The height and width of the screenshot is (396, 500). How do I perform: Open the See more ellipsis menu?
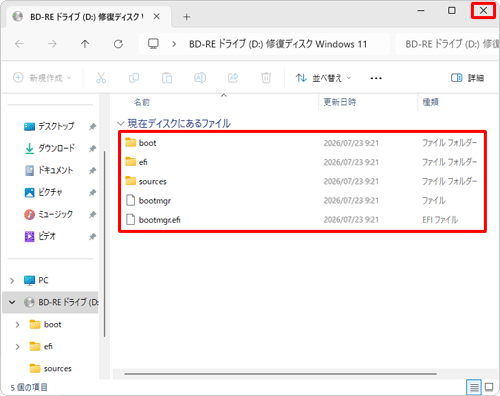coord(376,78)
